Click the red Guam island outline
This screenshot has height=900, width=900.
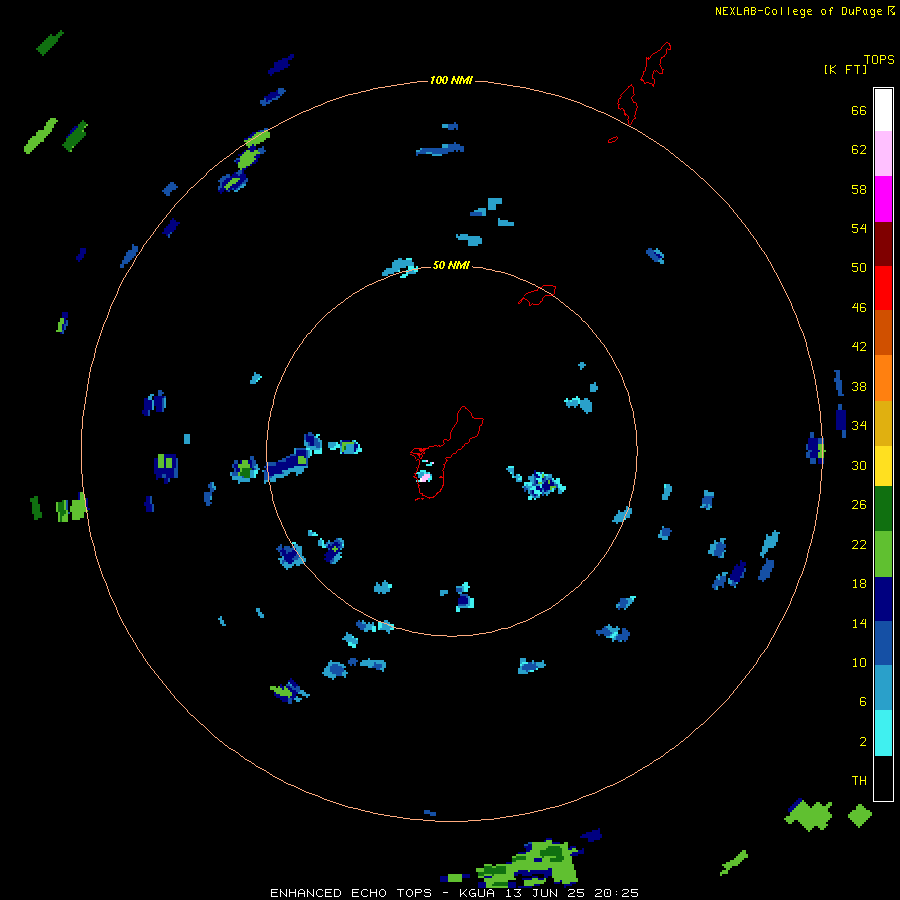point(447,453)
